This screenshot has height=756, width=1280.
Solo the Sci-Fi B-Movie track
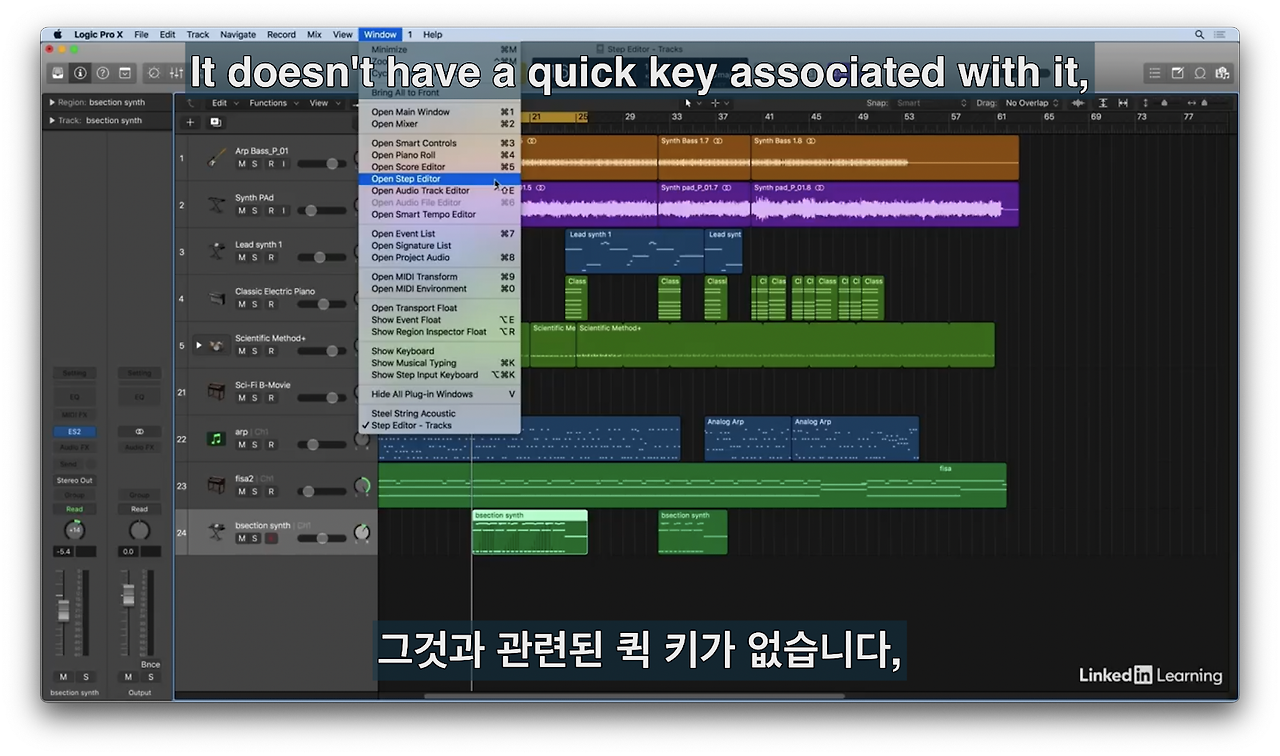click(x=255, y=398)
